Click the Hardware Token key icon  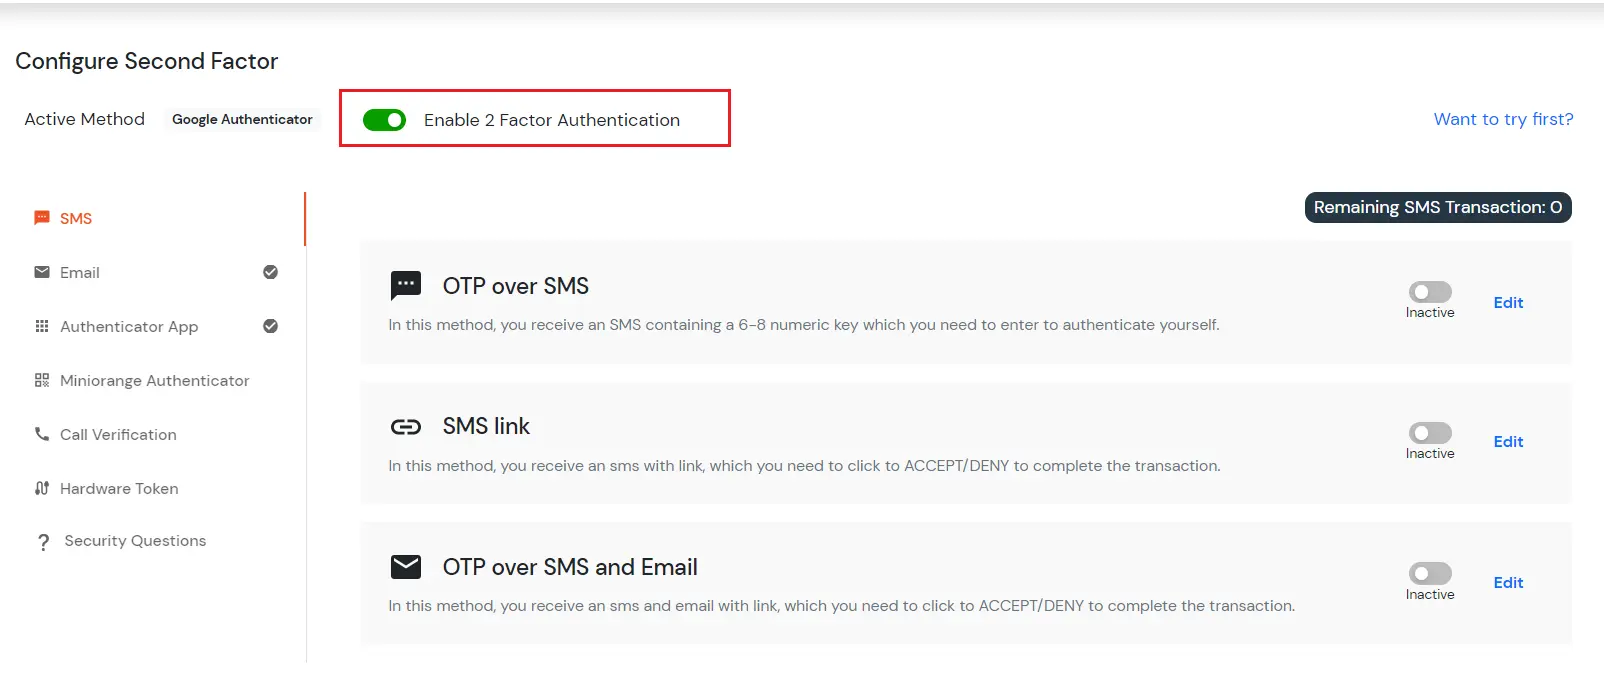[41, 488]
